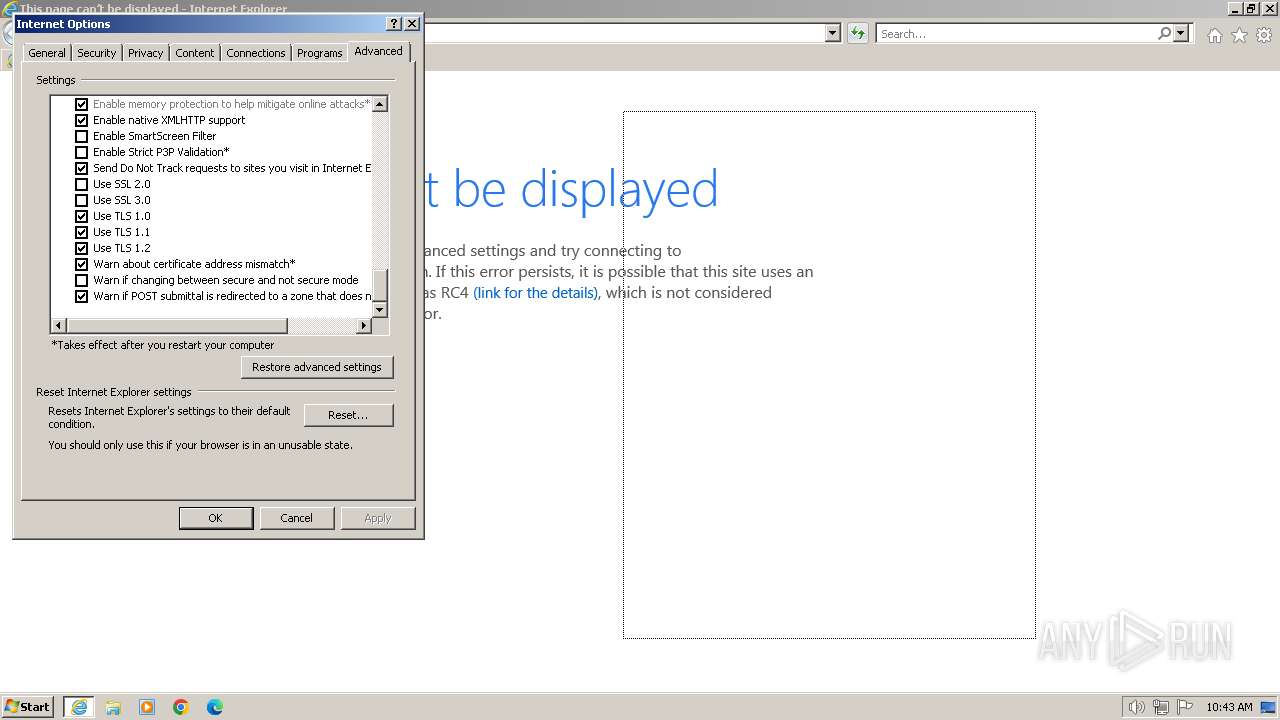Click the search magnifier icon
The image size is (1280, 720).
click(x=1164, y=33)
